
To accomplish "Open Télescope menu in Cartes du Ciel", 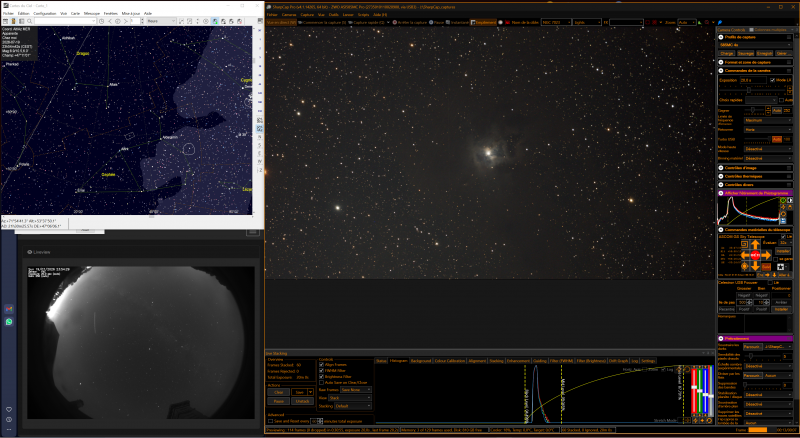I will (92, 13).
